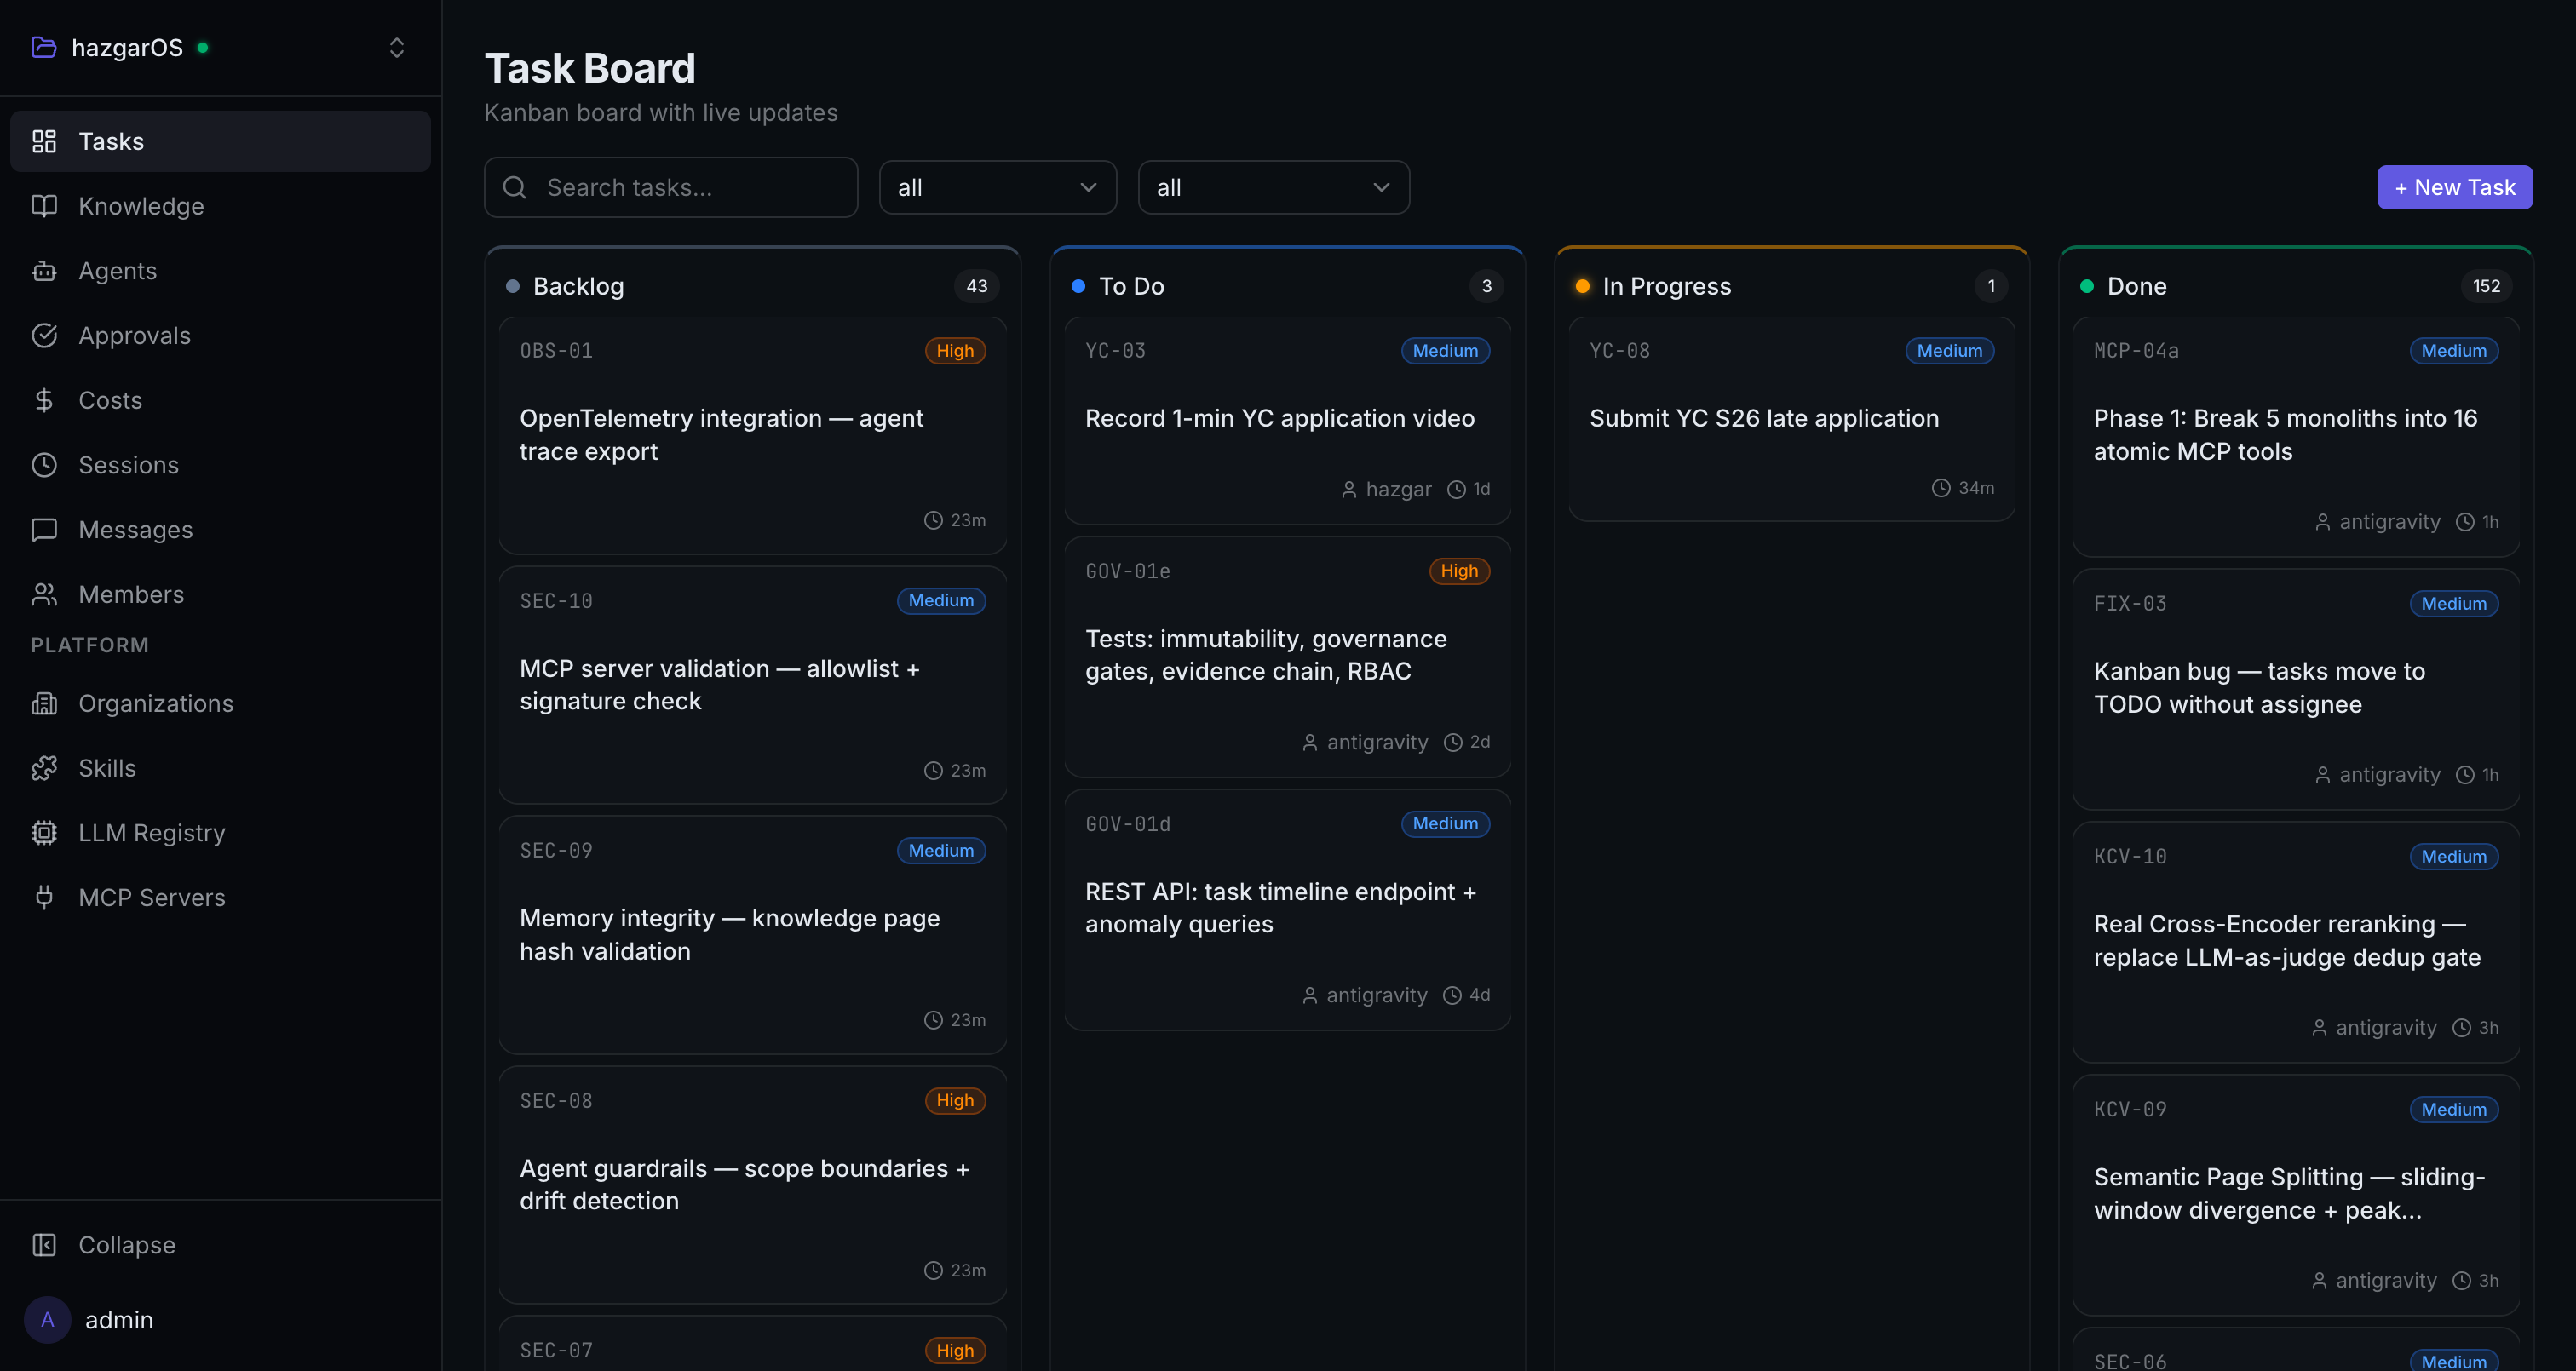Click the In Progress count badge 1
This screenshot has height=1371, width=2576.
[x=1990, y=286]
